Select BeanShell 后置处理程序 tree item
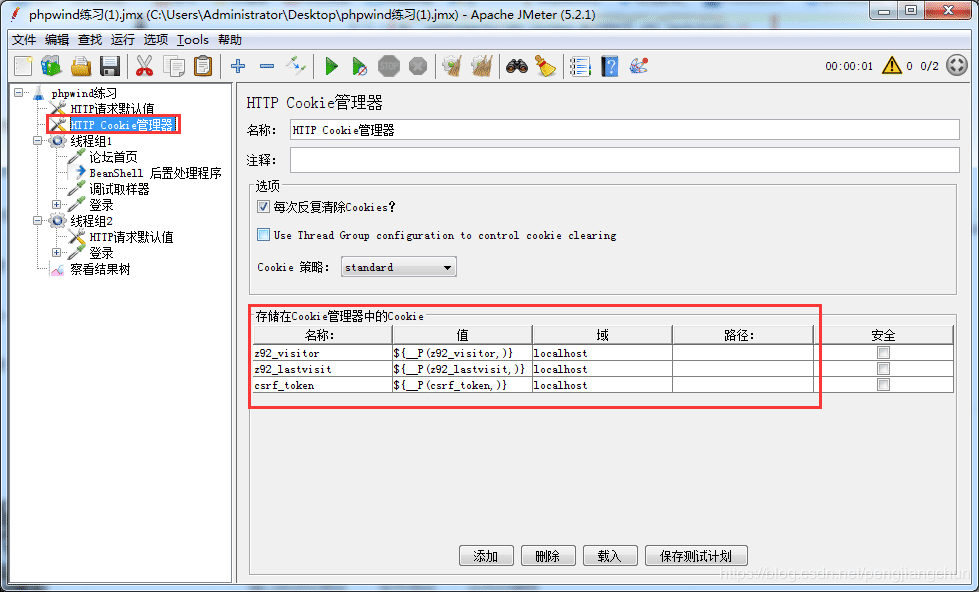Image resolution: width=979 pixels, height=592 pixels. click(155, 173)
